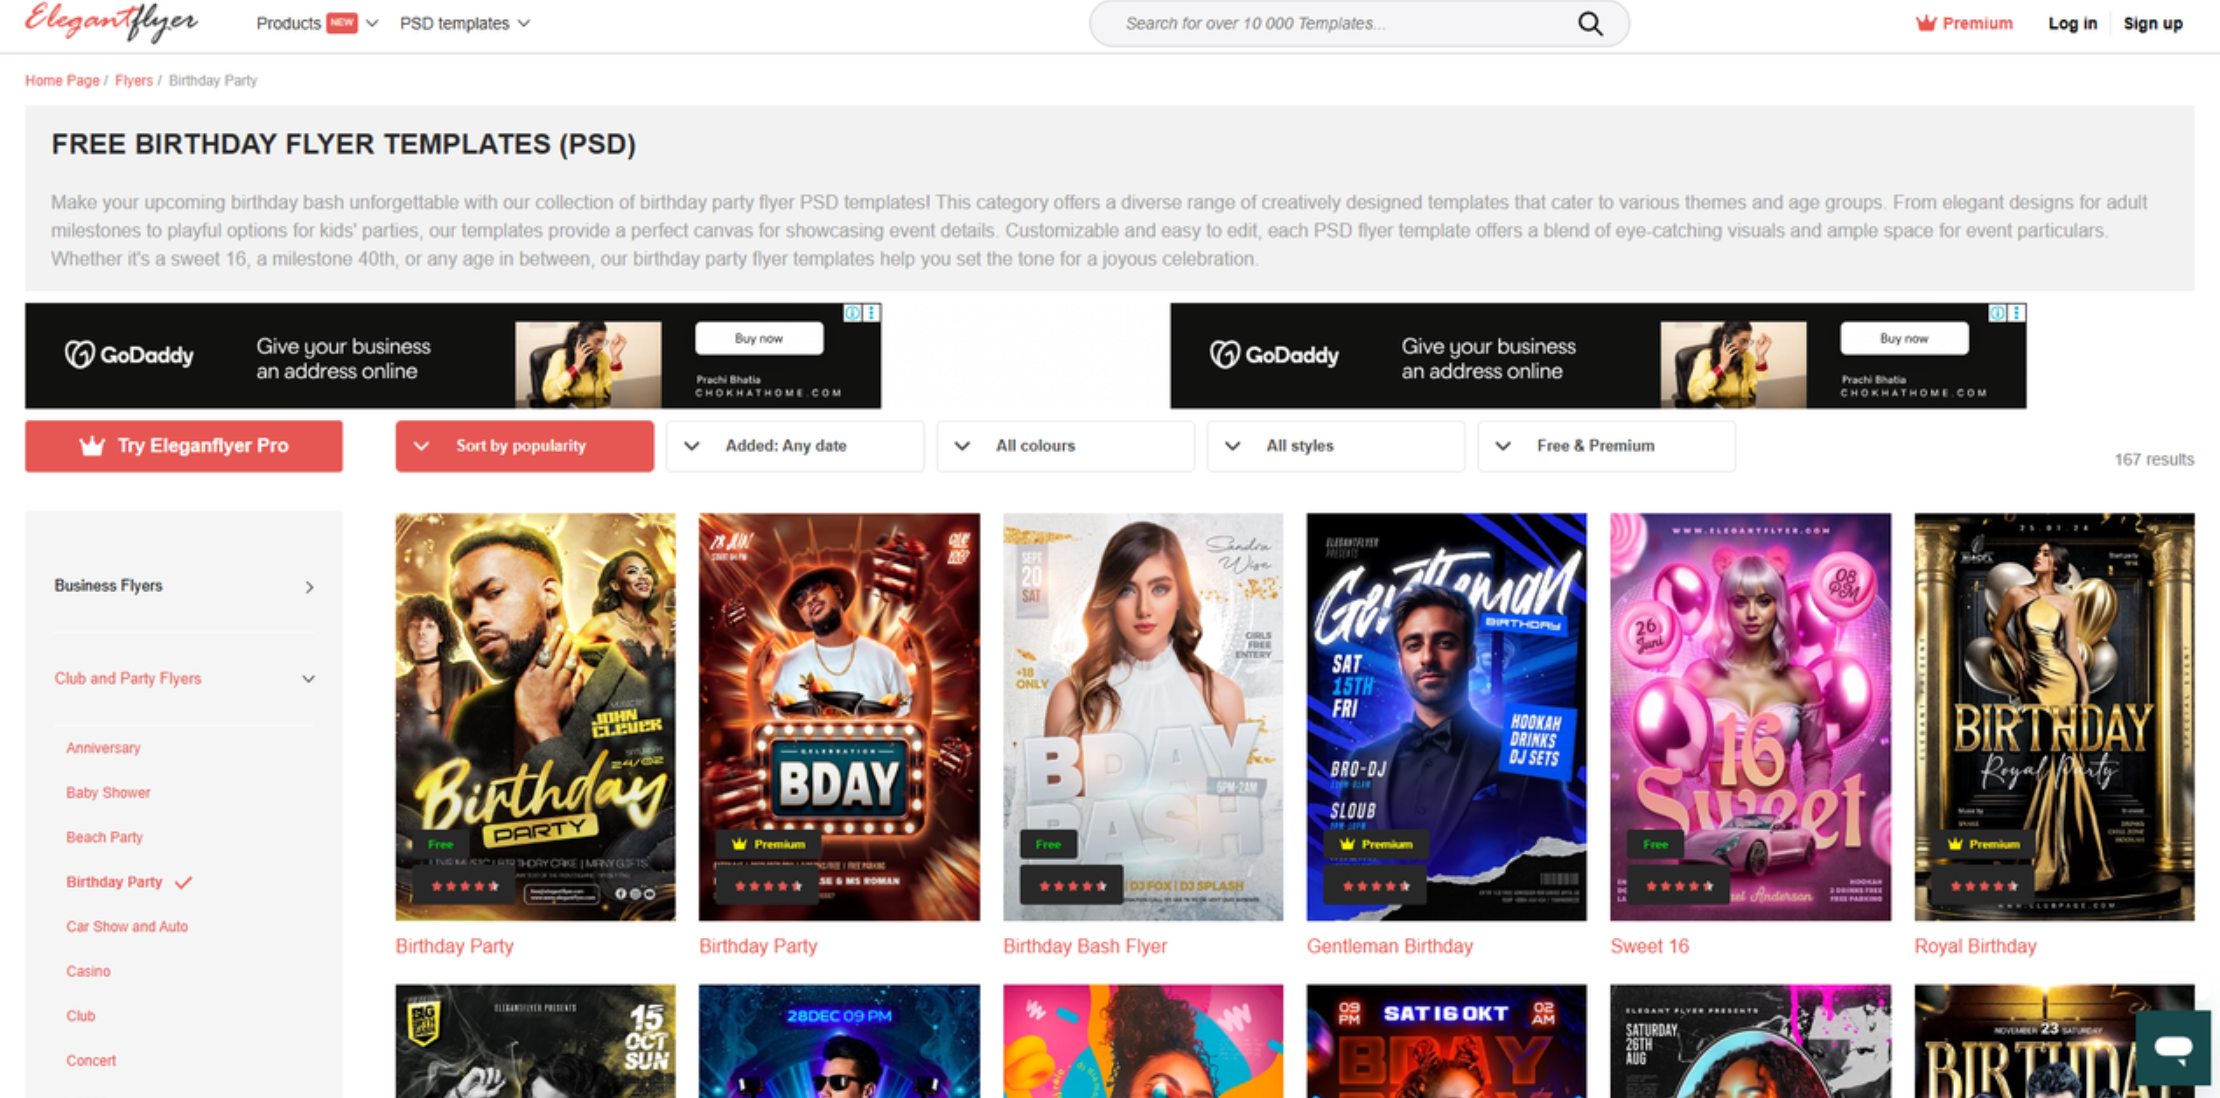2220x1098 pixels.
Task: Click the Try Eleganflyer Pro button
Action: pos(184,446)
